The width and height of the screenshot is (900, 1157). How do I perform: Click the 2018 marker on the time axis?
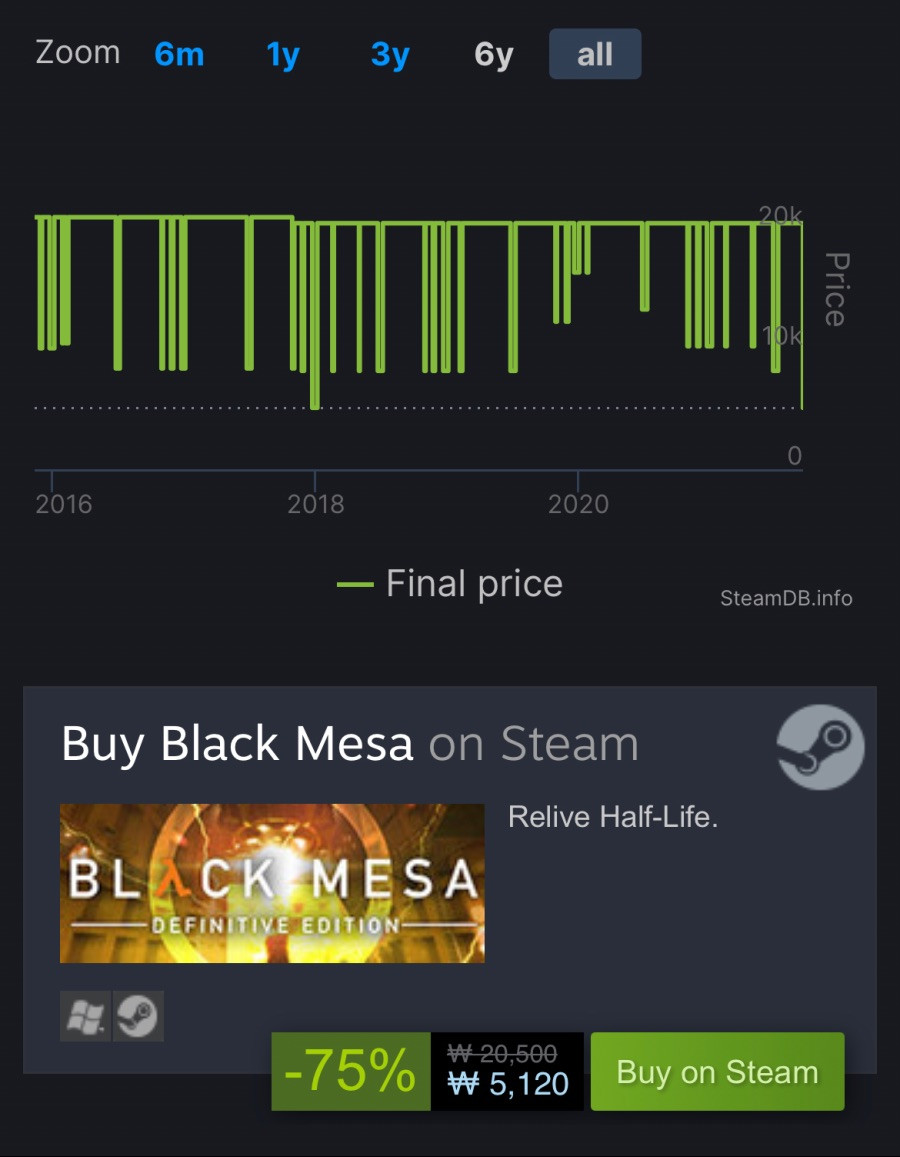315,503
